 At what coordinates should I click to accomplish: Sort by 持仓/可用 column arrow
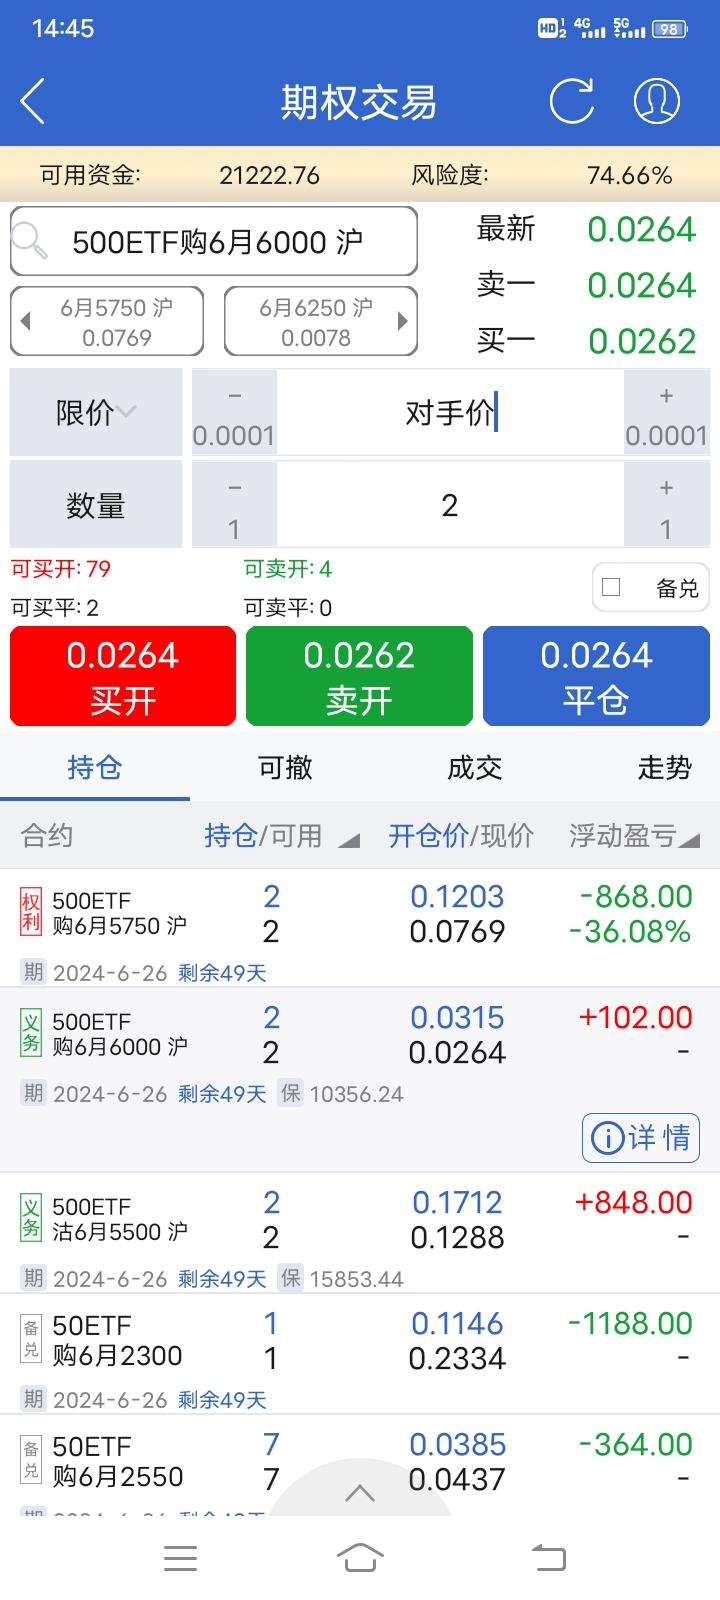click(x=348, y=841)
